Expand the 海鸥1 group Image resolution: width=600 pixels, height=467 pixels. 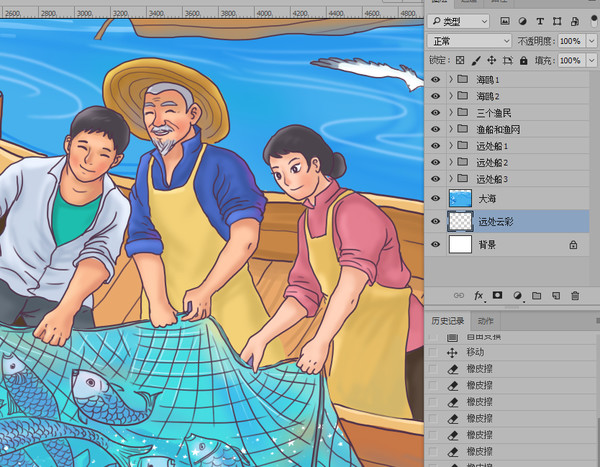coord(451,79)
